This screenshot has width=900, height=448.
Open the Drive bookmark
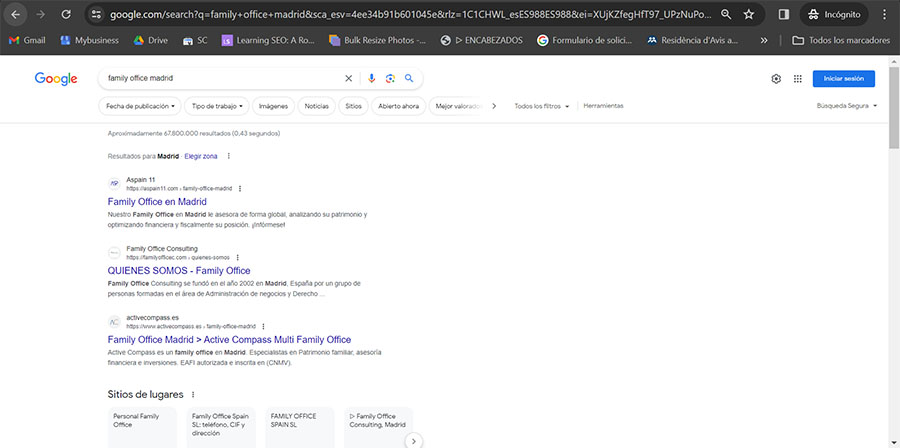151,41
